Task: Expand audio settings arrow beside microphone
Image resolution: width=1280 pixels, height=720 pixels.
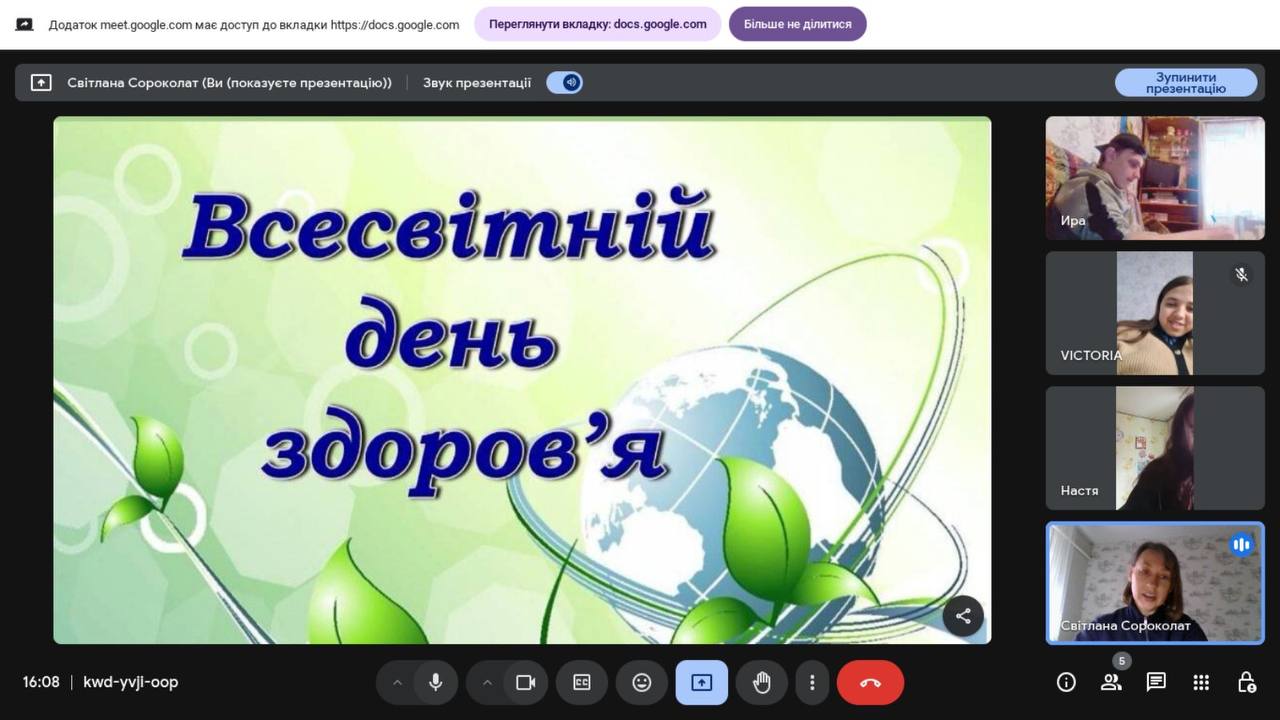Action: [x=397, y=682]
